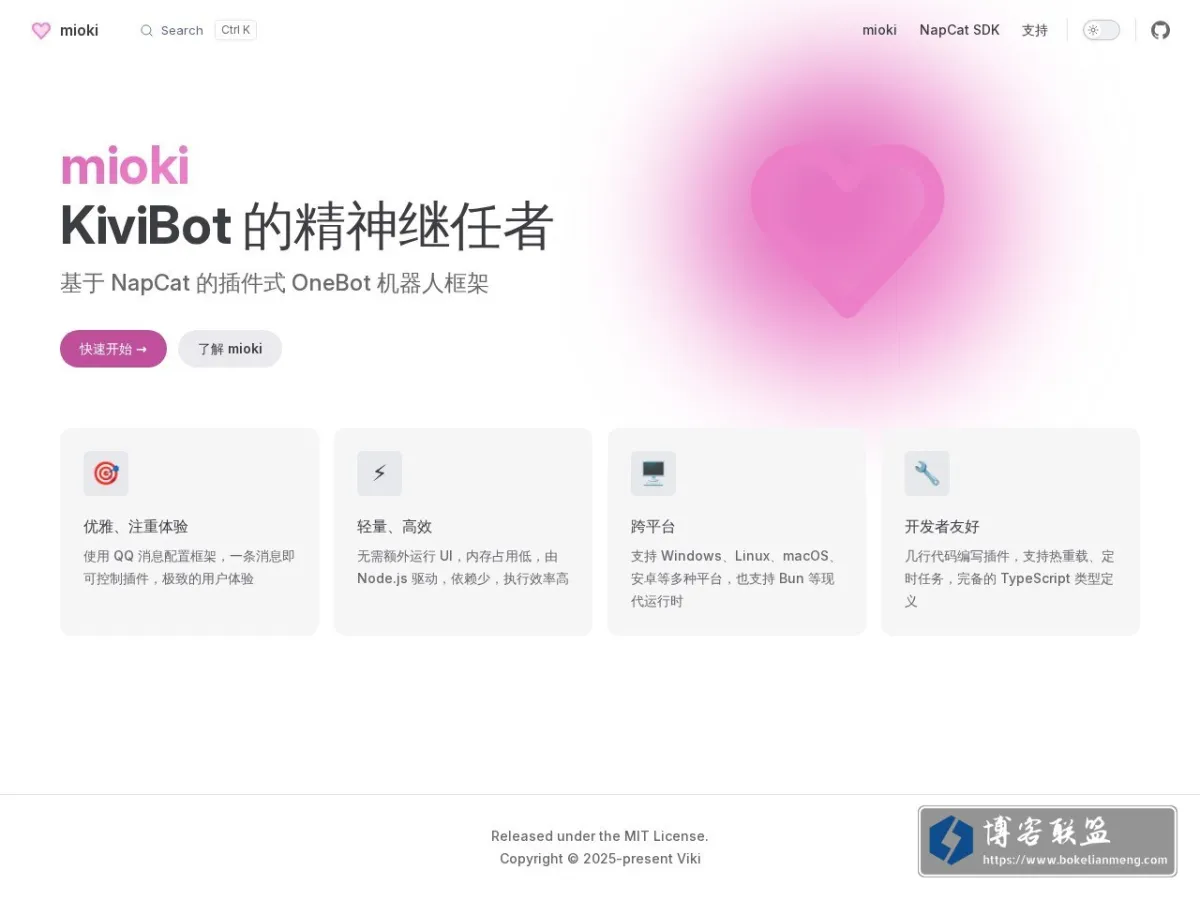Click the 开发者友好 card title
The height and width of the screenshot is (900, 1200).
click(942, 526)
